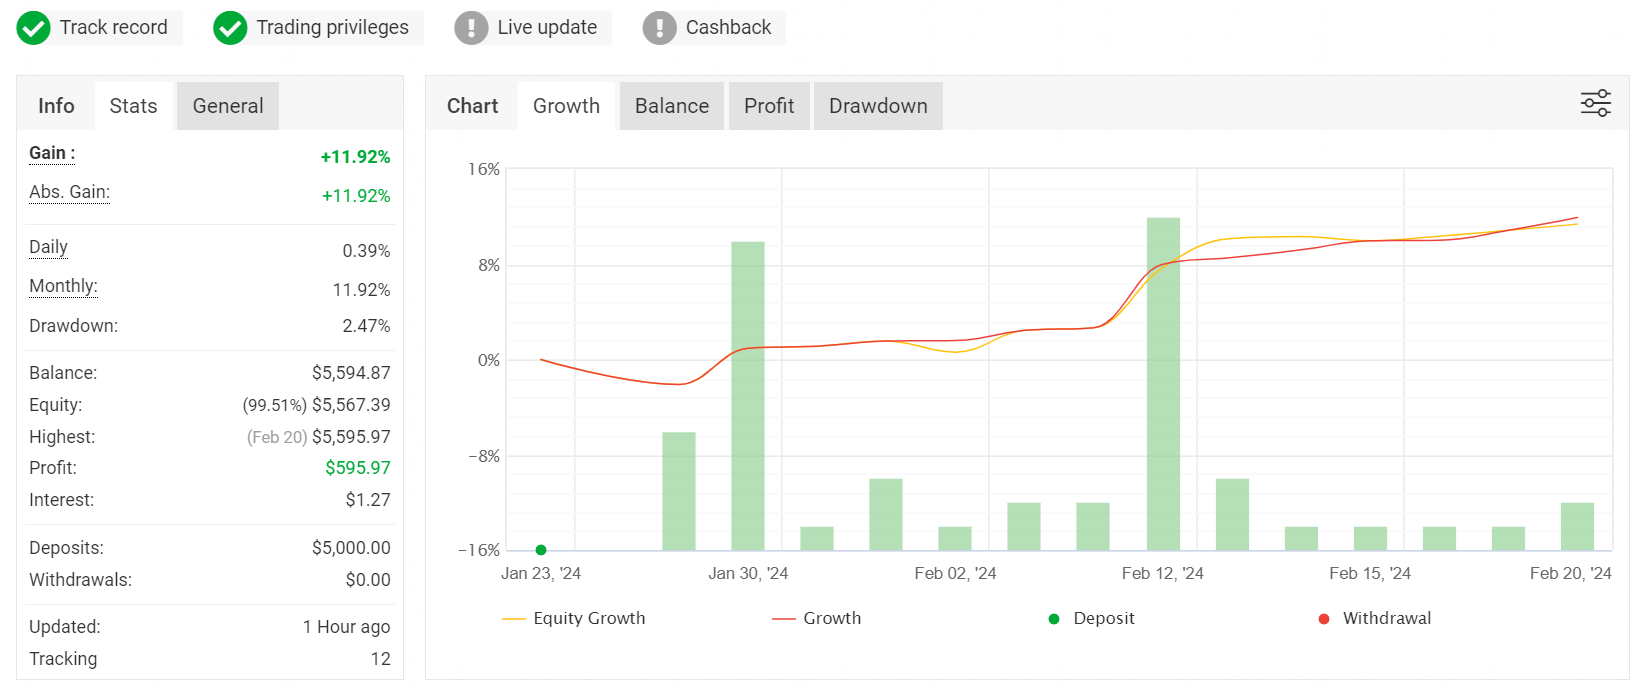Select the Growth chart tab
Viewport: 1637px width, 694px height.
pos(566,106)
